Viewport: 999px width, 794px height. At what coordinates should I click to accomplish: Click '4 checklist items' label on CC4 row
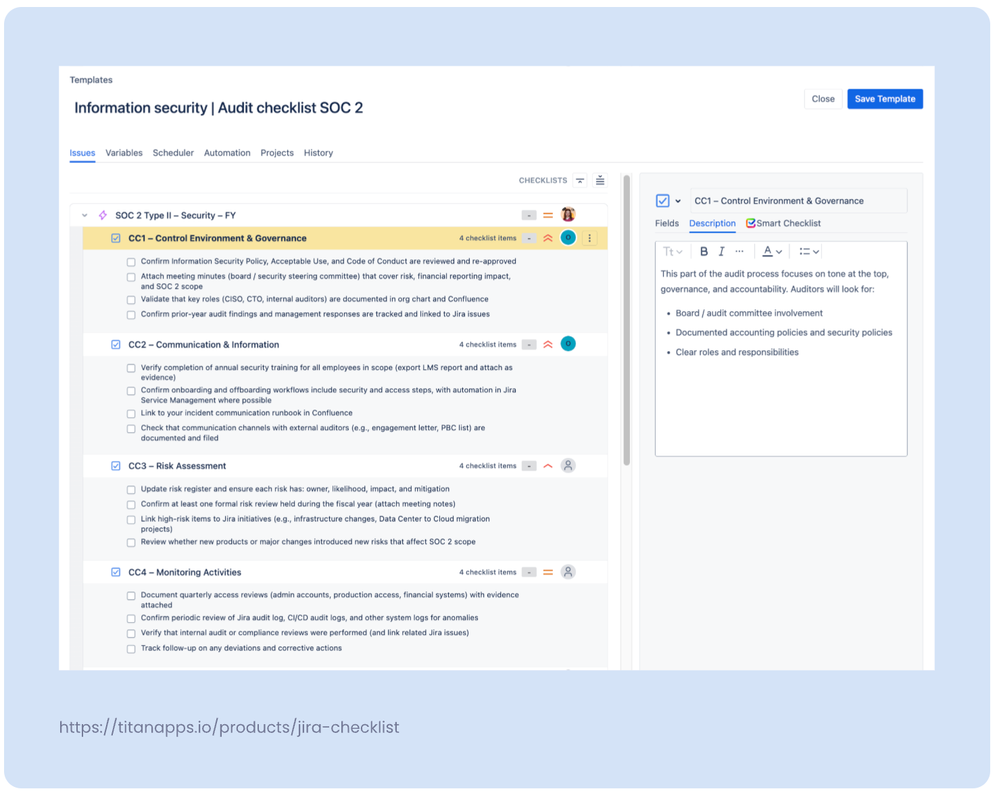click(487, 572)
